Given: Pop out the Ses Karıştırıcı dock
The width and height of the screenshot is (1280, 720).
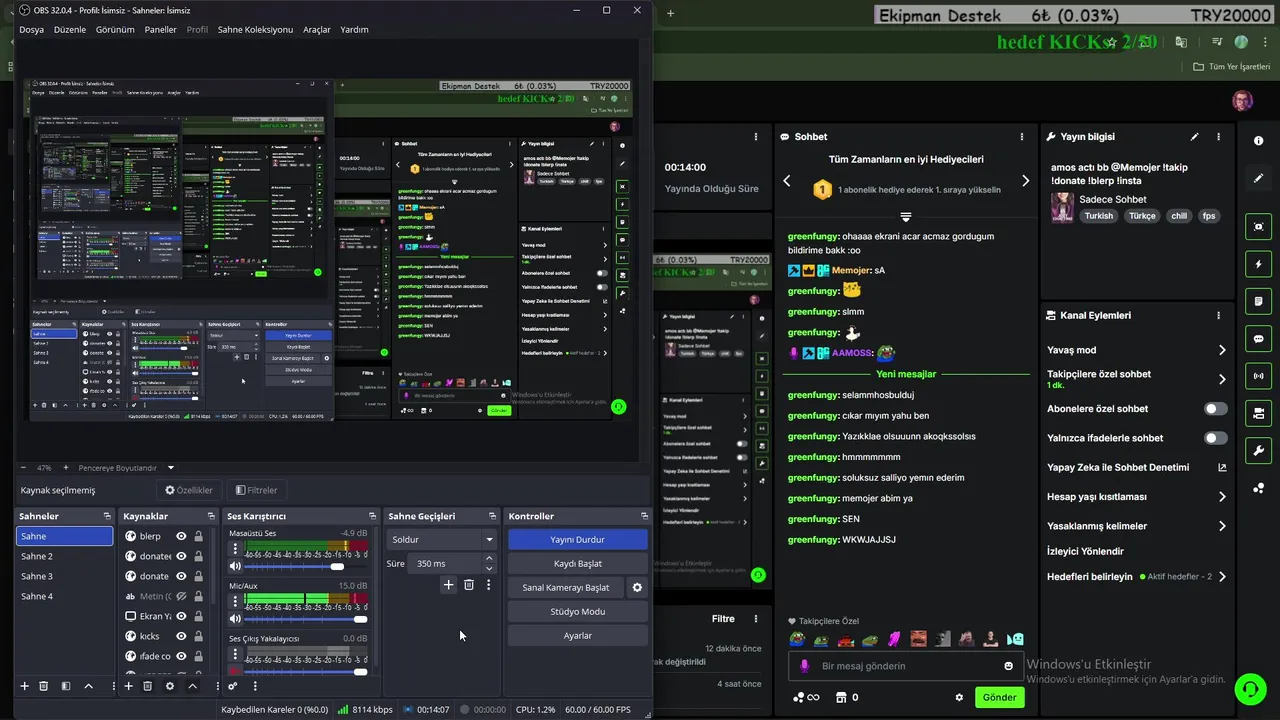Looking at the screenshot, I should tap(372, 516).
